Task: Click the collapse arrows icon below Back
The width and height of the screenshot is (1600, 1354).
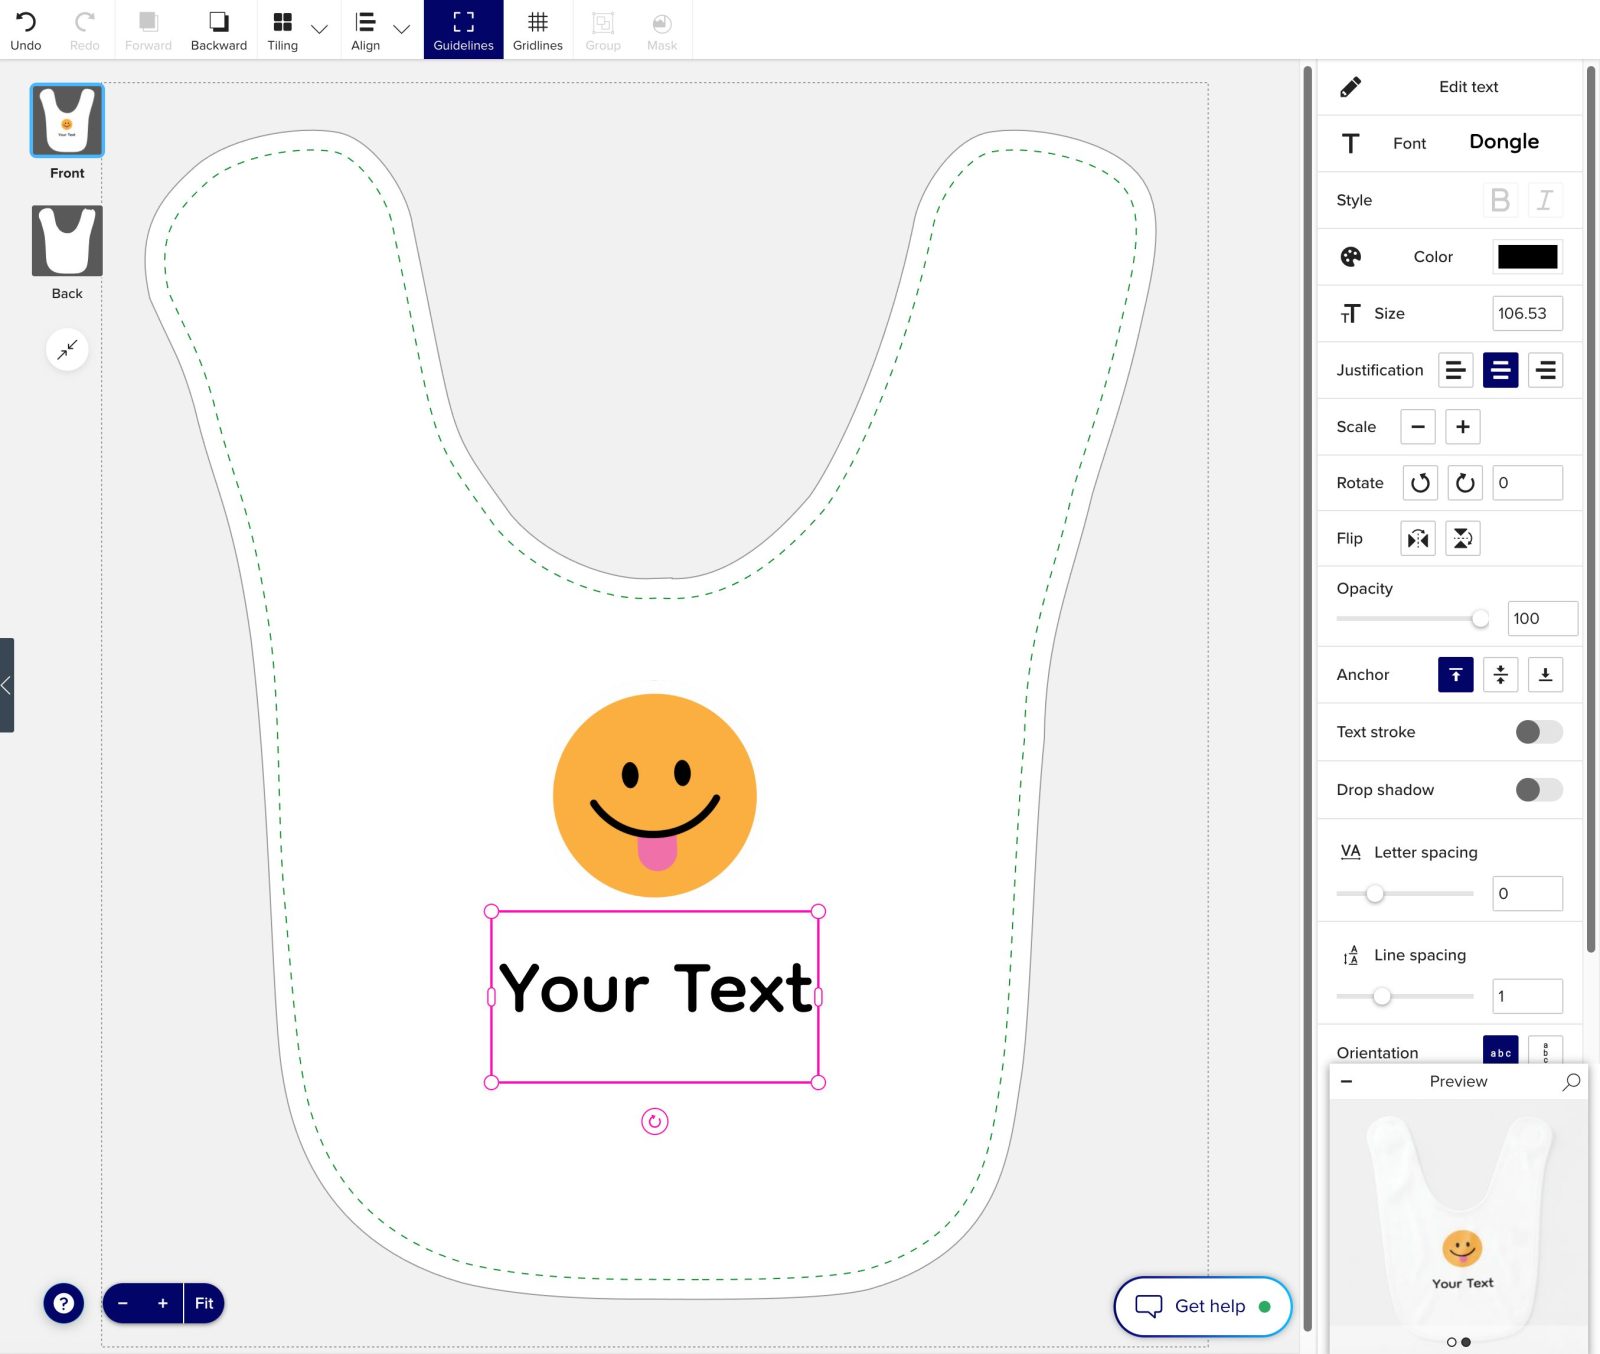Action: click(67, 350)
